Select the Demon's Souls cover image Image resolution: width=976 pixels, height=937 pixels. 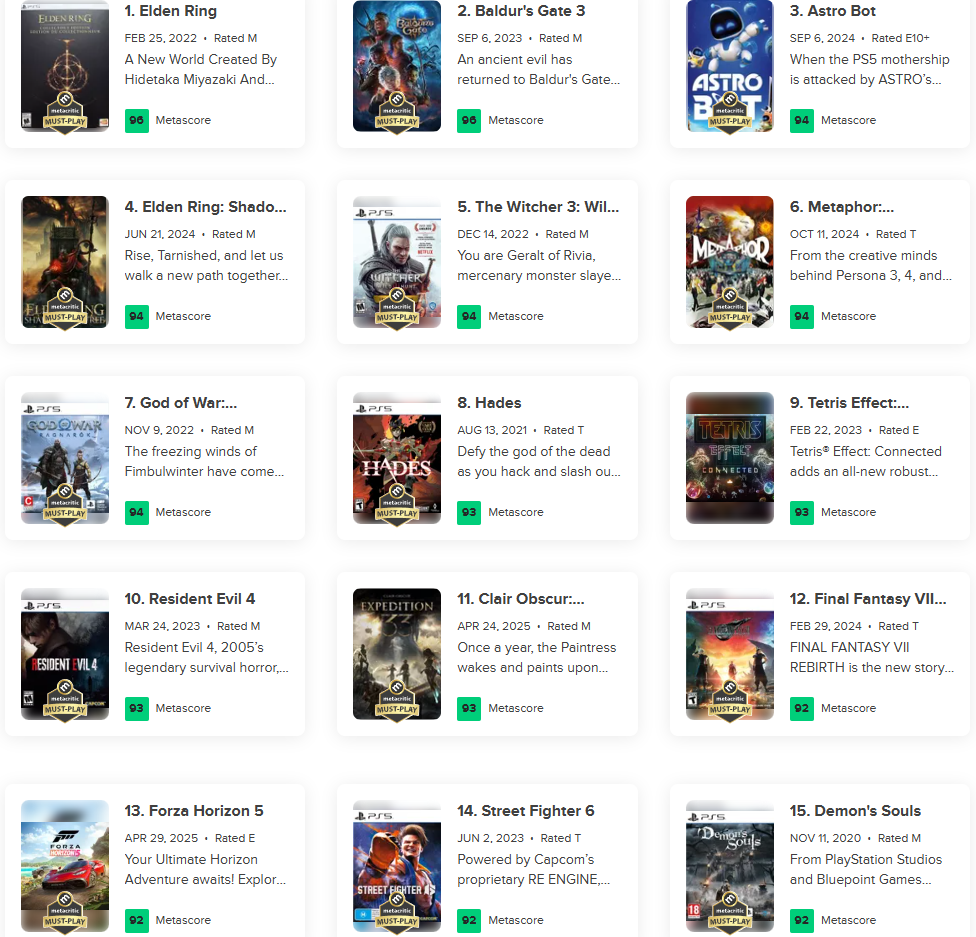(730, 865)
